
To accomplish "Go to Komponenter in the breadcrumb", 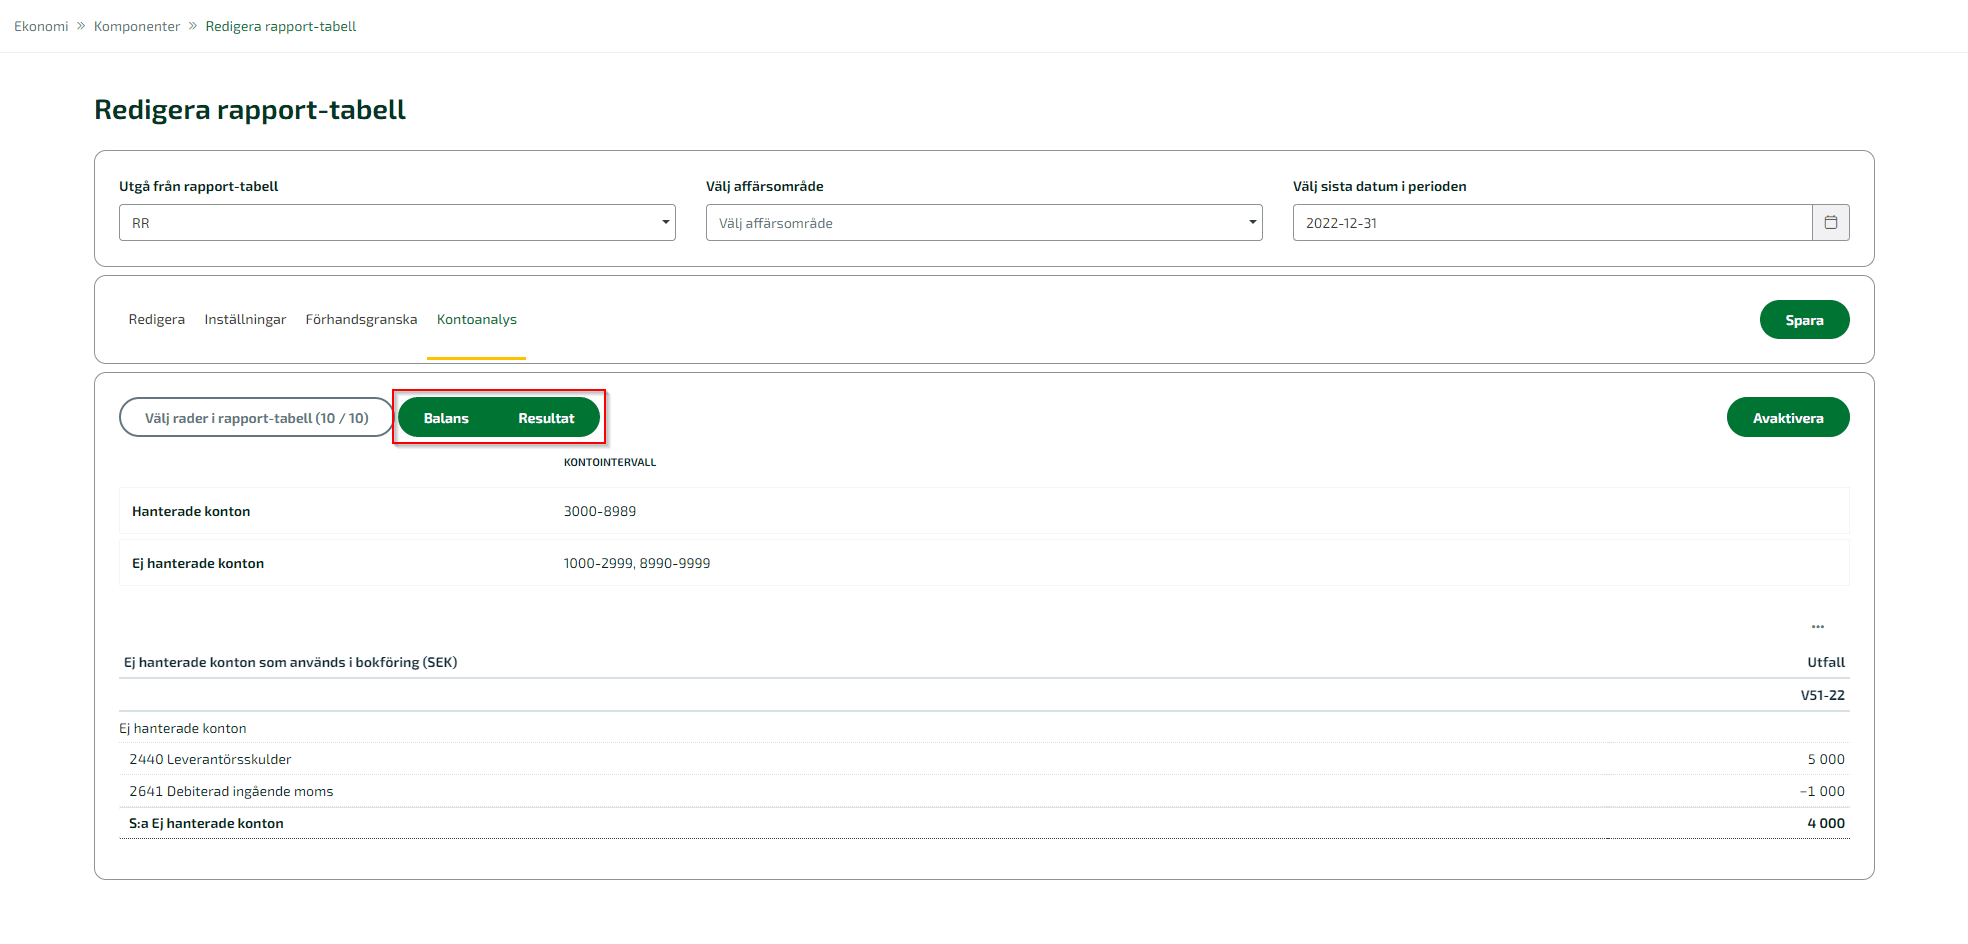I will (x=137, y=26).
